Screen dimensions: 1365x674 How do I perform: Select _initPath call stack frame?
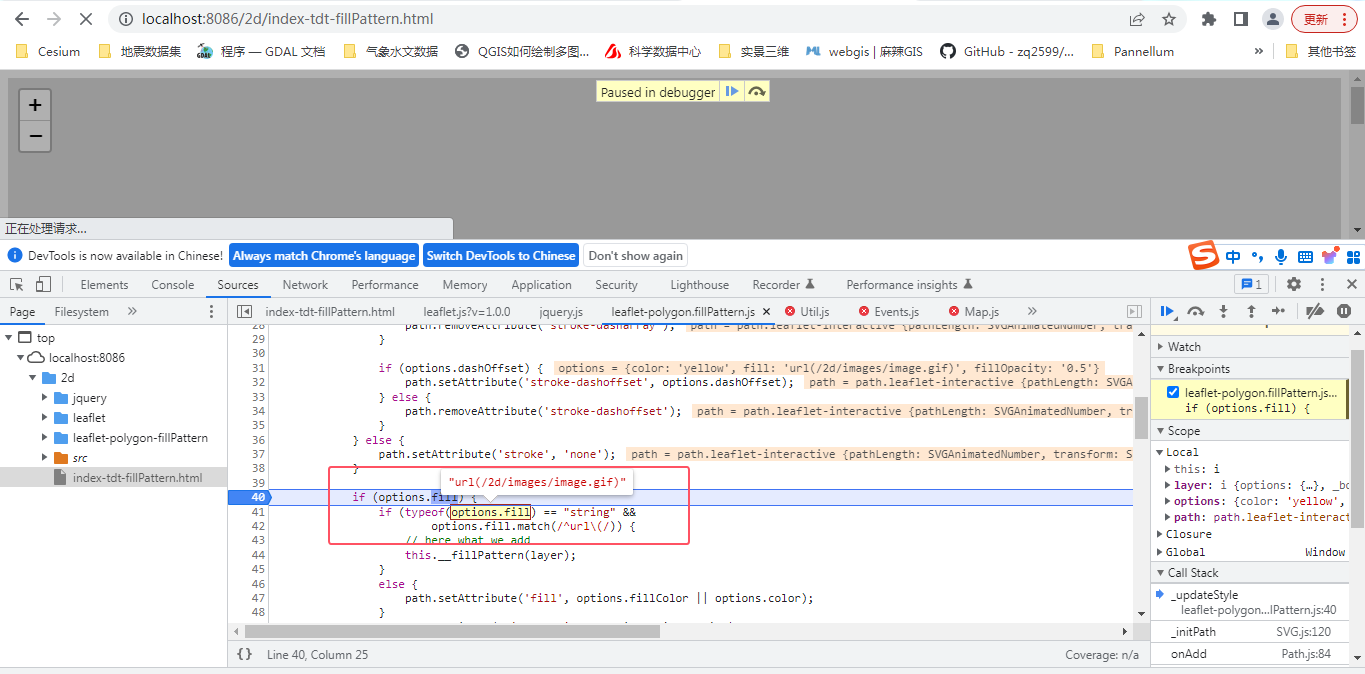(x=1250, y=632)
